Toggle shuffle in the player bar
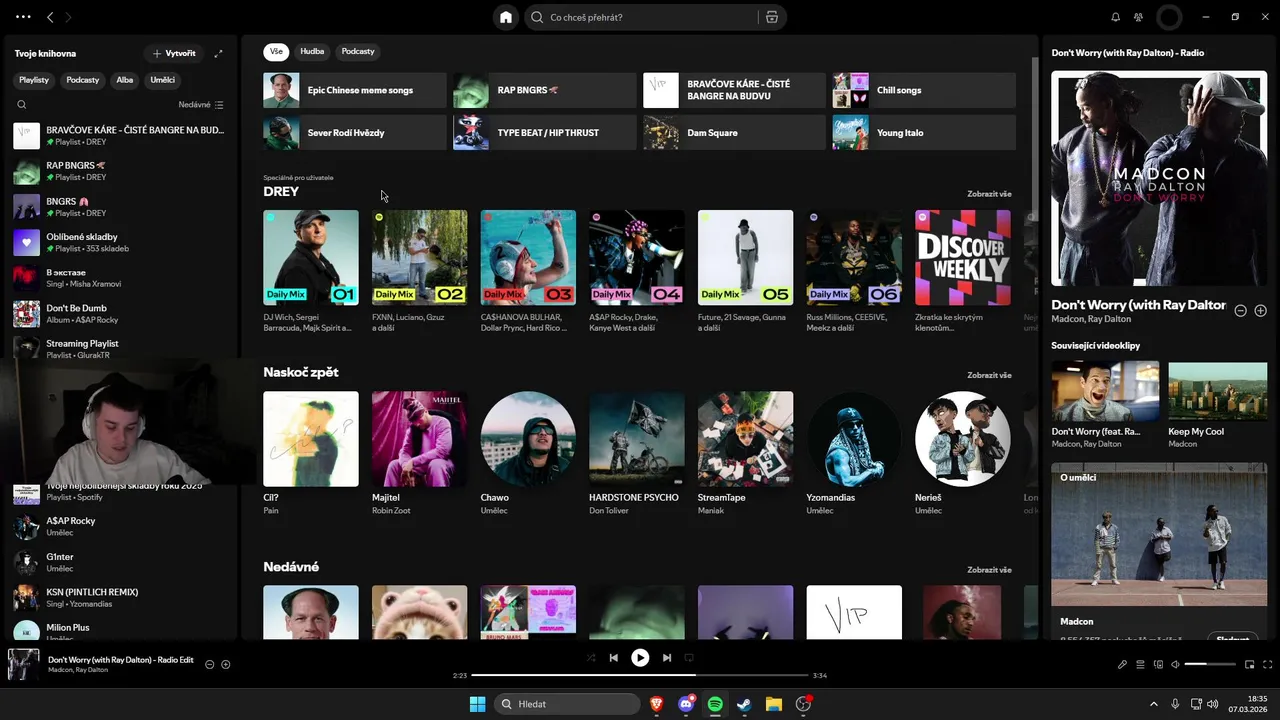 pos(591,657)
